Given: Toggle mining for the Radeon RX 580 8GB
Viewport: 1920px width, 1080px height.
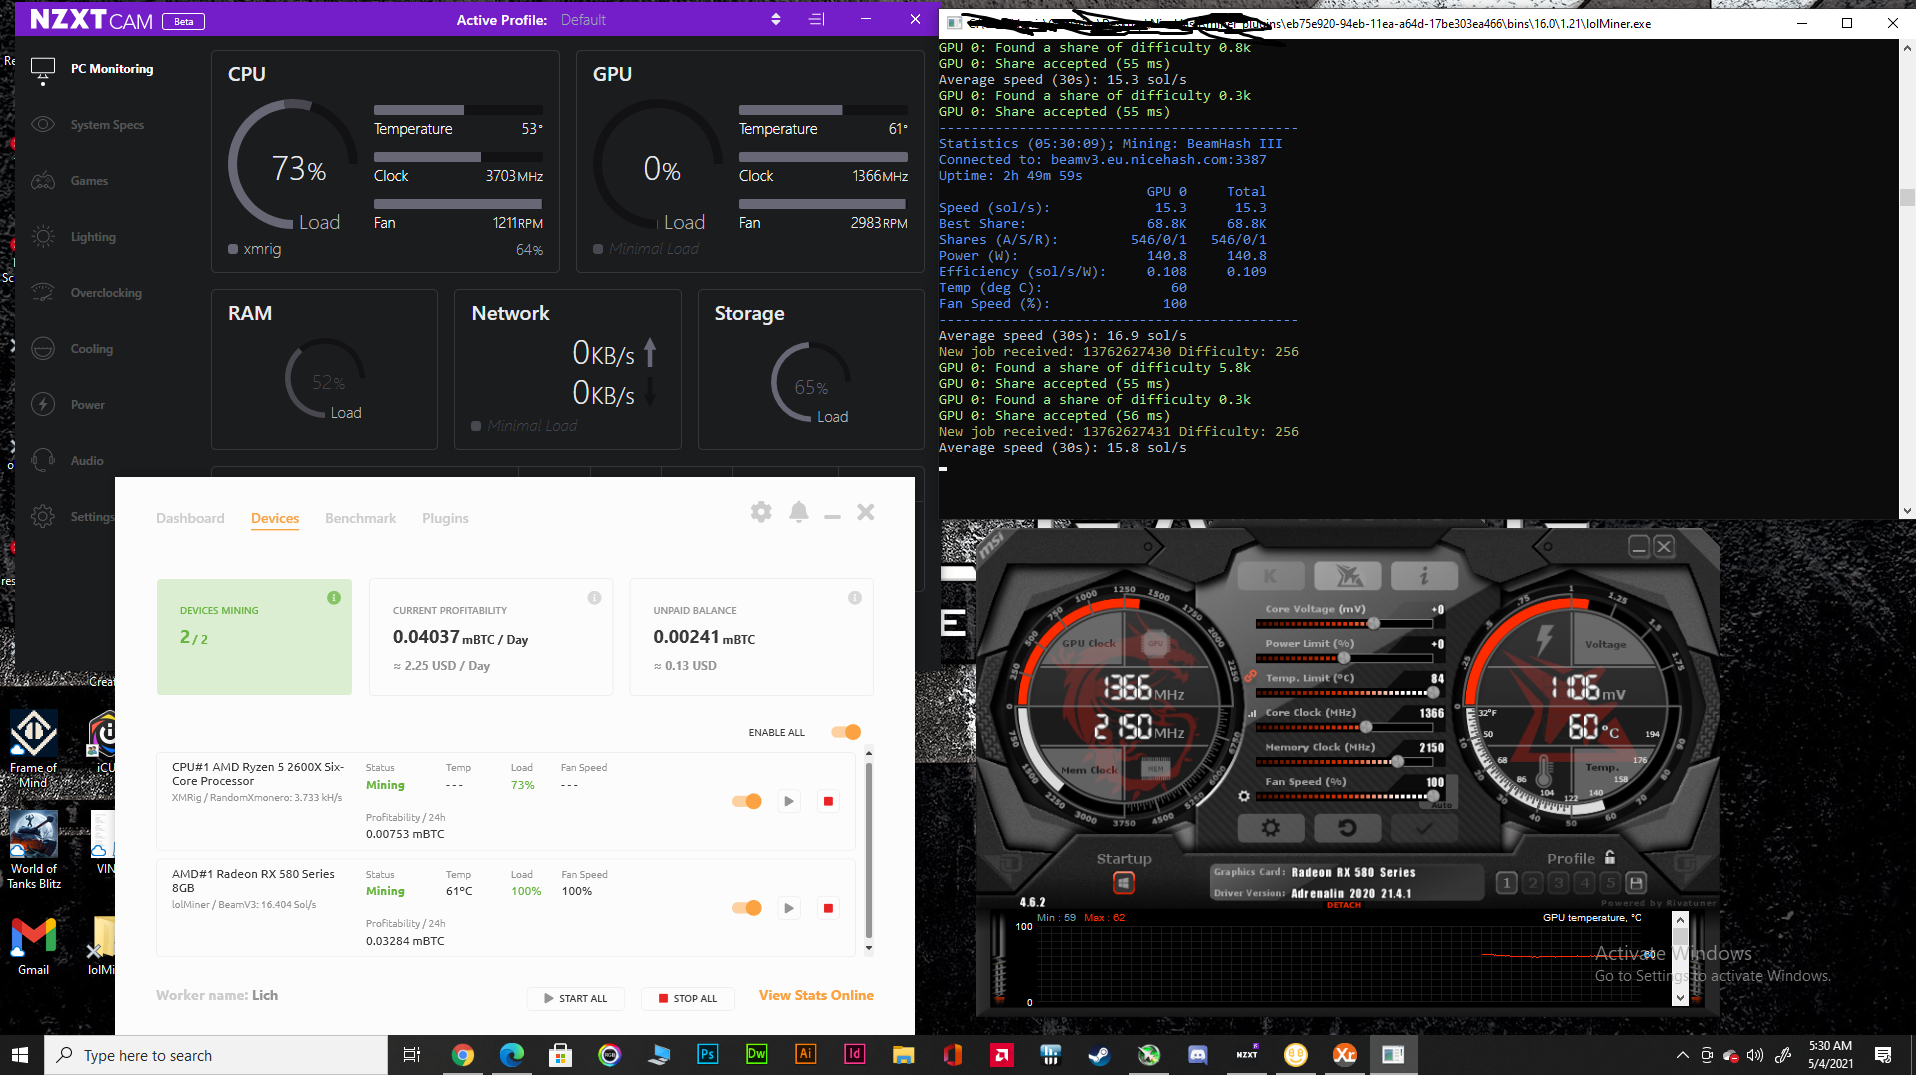Looking at the screenshot, I should [747, 908].
